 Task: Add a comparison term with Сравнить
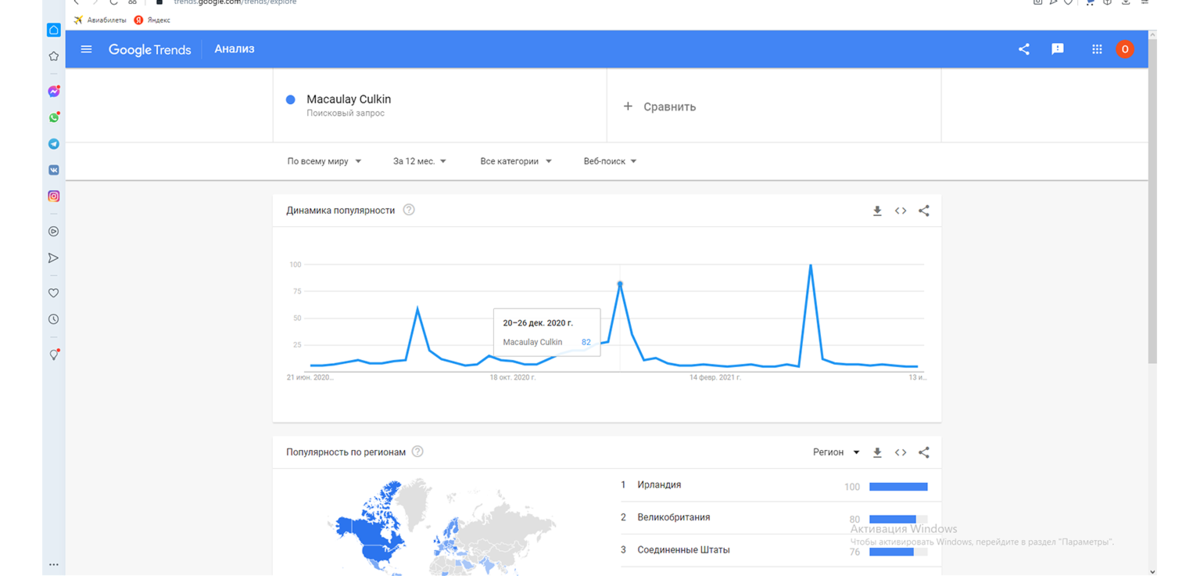tap(660, 106)
